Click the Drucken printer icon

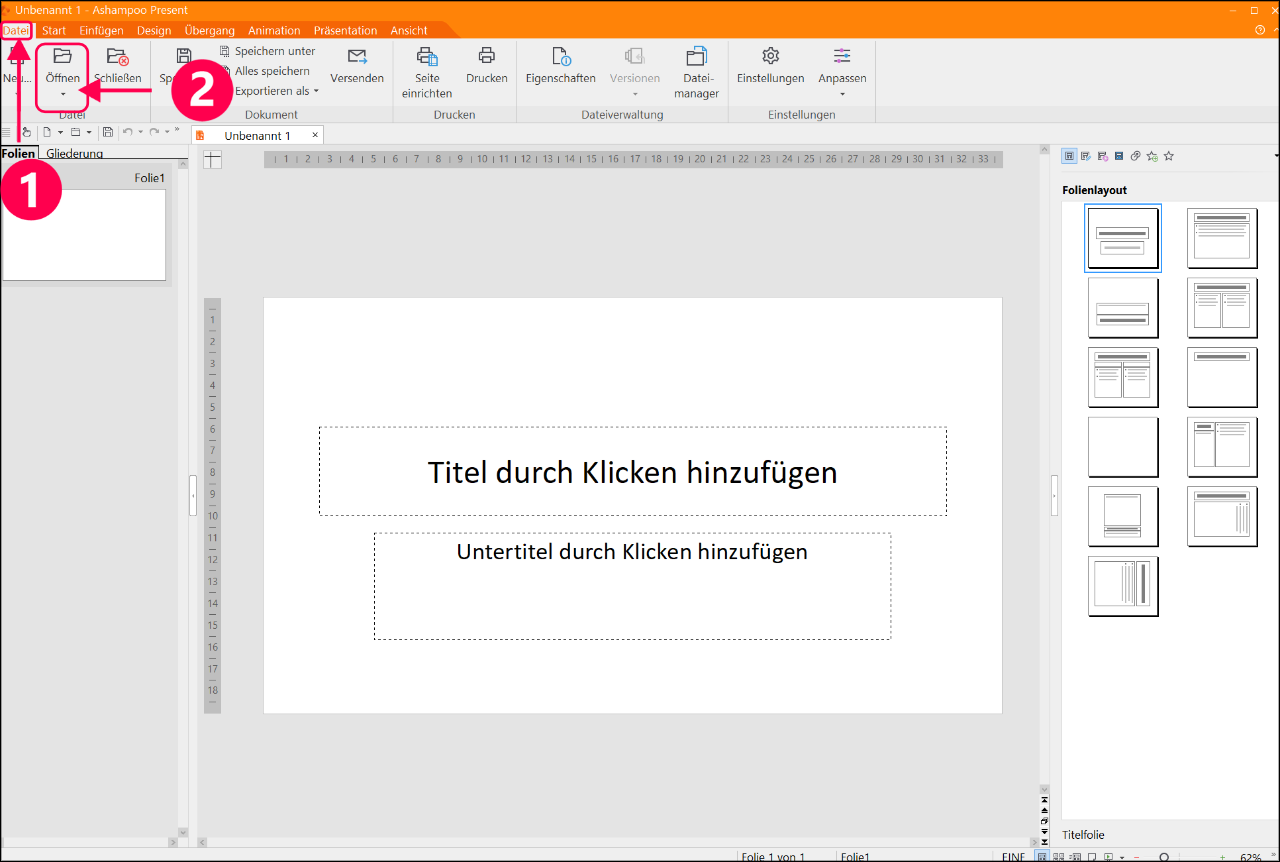pos(487,56)
